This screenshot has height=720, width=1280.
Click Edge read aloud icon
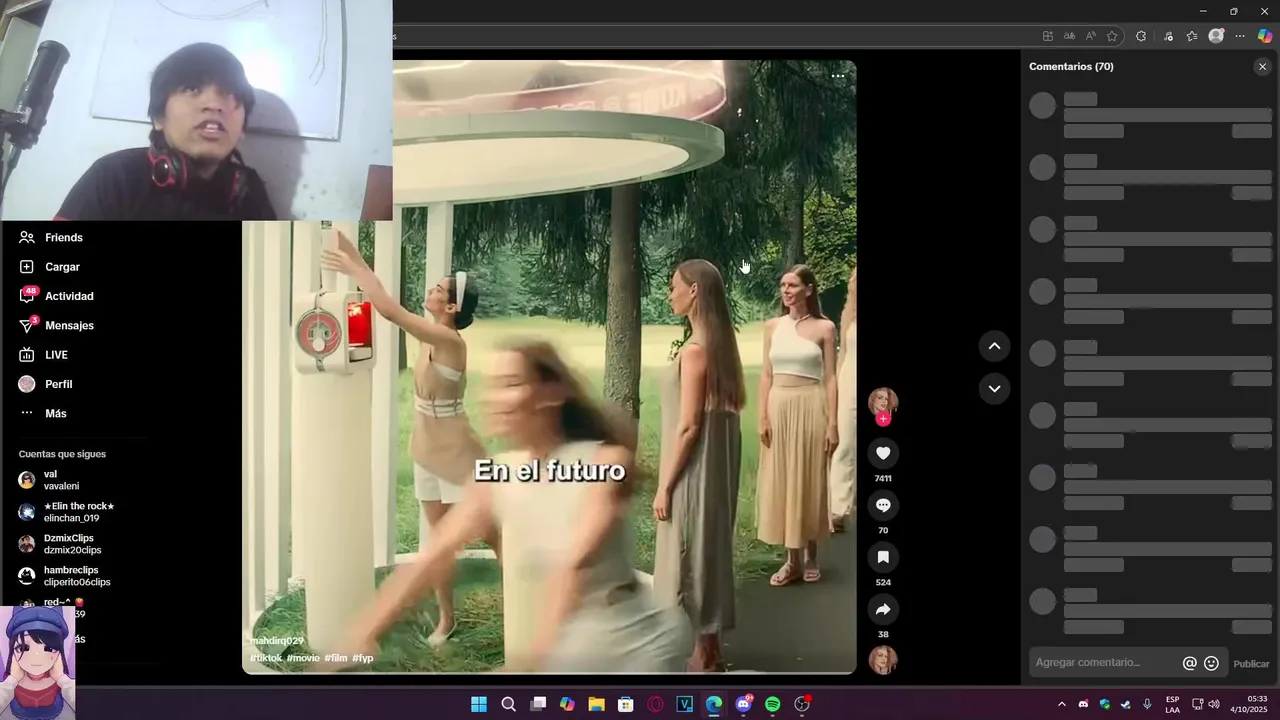(1091, 36)
